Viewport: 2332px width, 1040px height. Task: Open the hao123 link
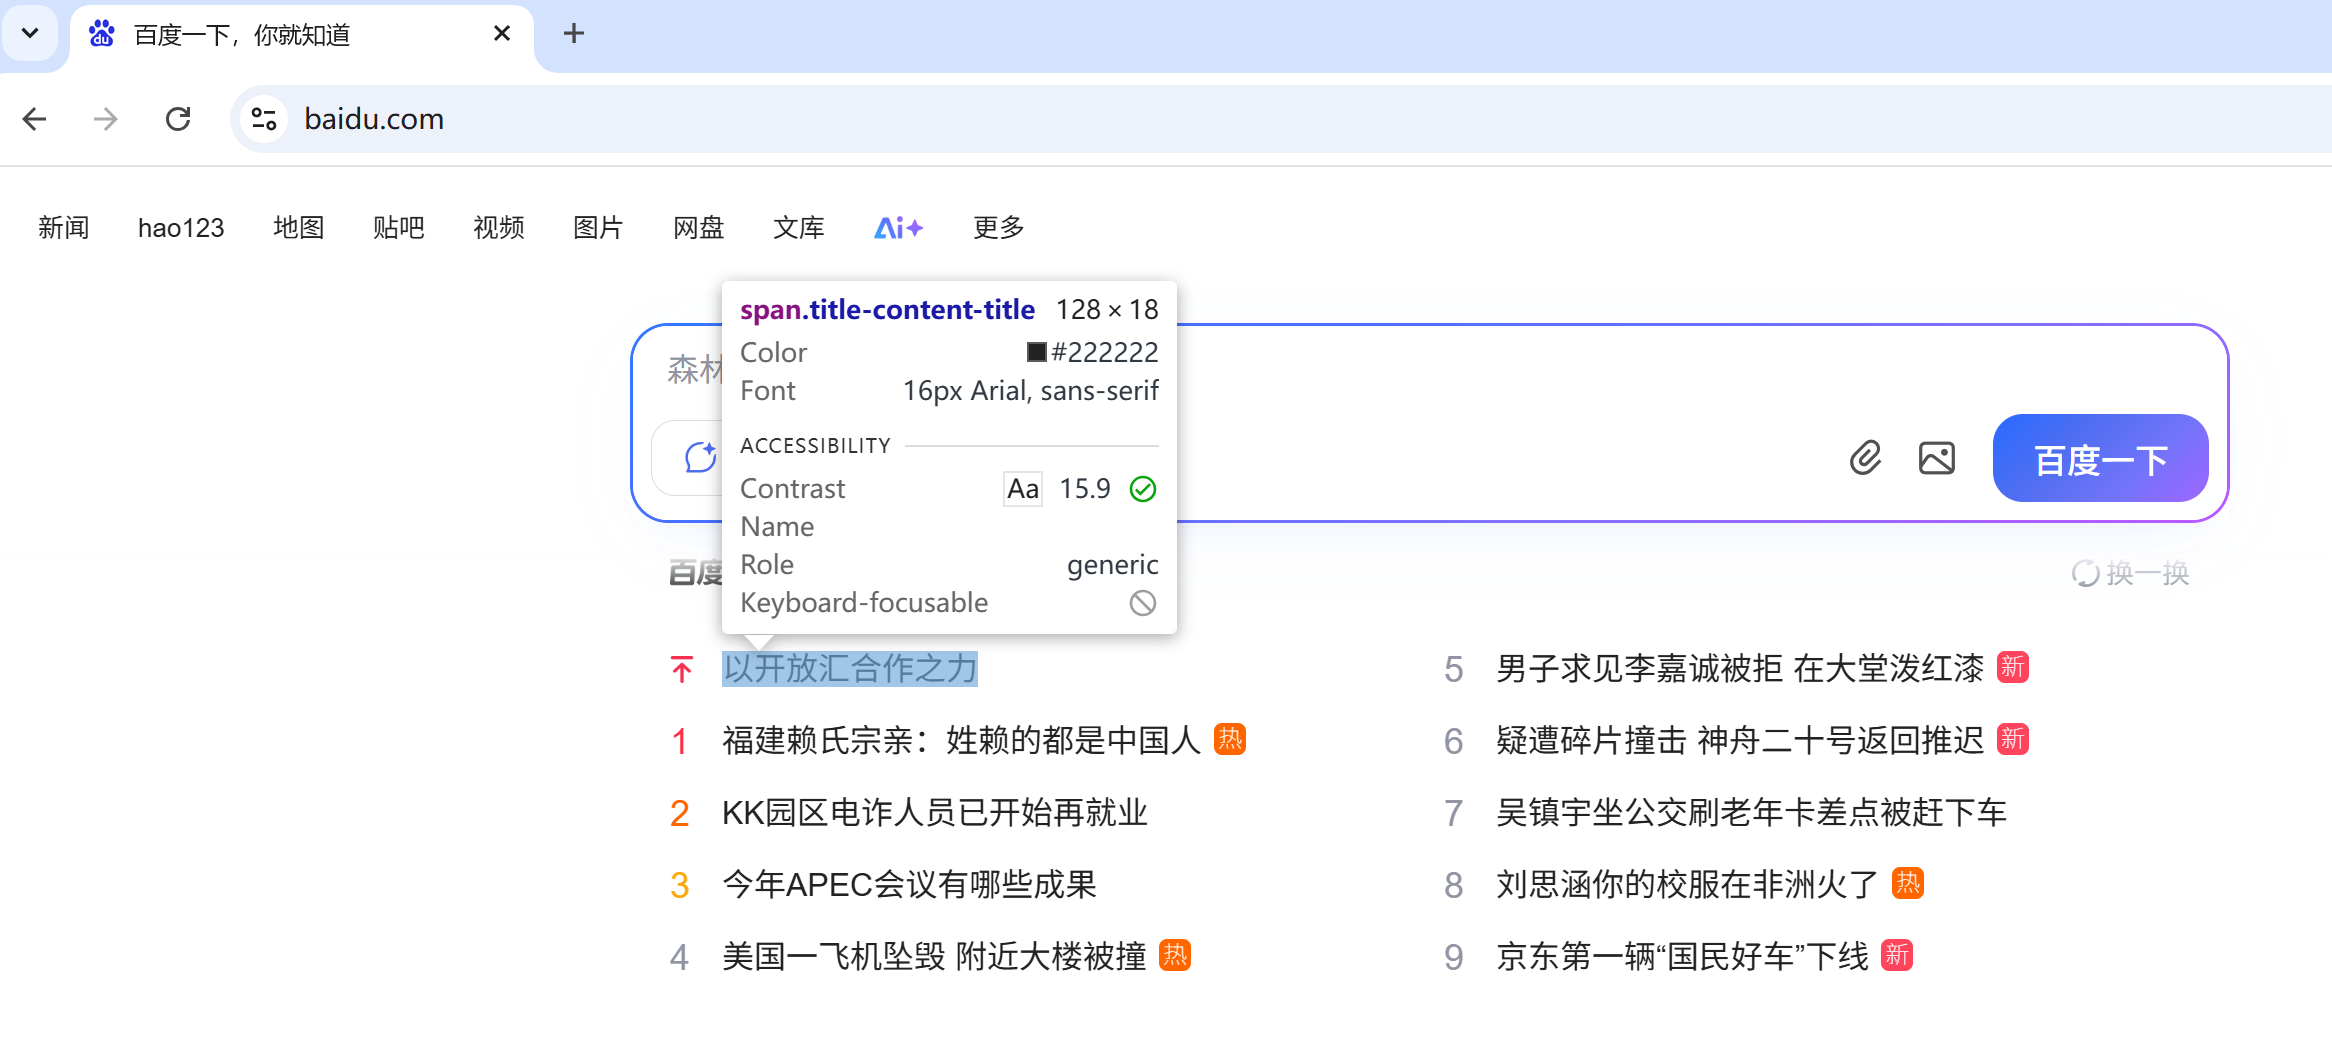tap(181, 228)
